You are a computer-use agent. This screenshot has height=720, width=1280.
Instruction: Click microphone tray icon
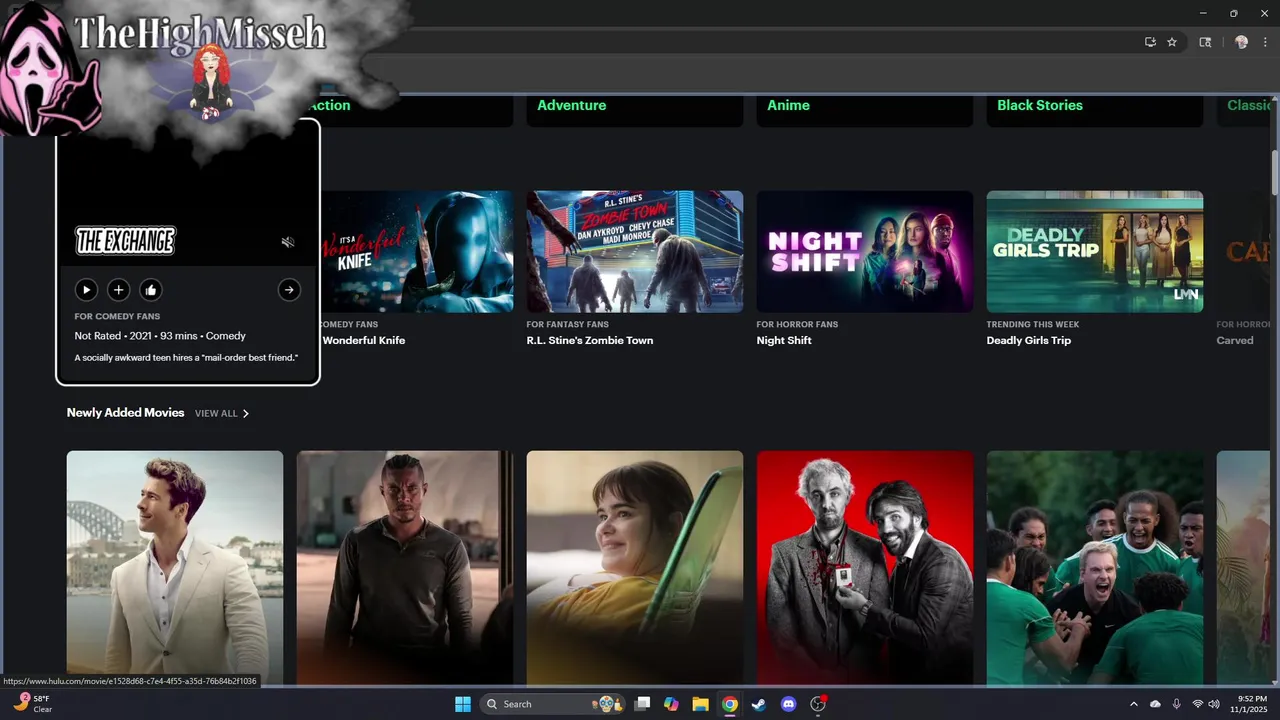click(1177, 704)
